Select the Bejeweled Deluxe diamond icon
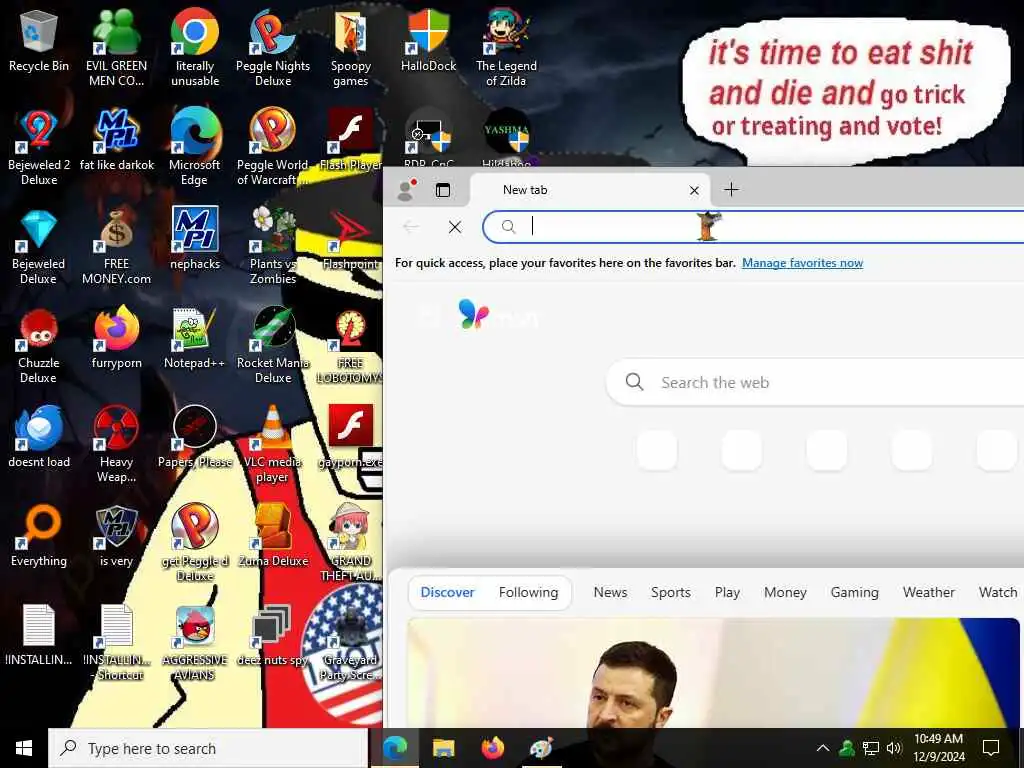This screenshot has width=1024, height=768. (x=39, y=247)
